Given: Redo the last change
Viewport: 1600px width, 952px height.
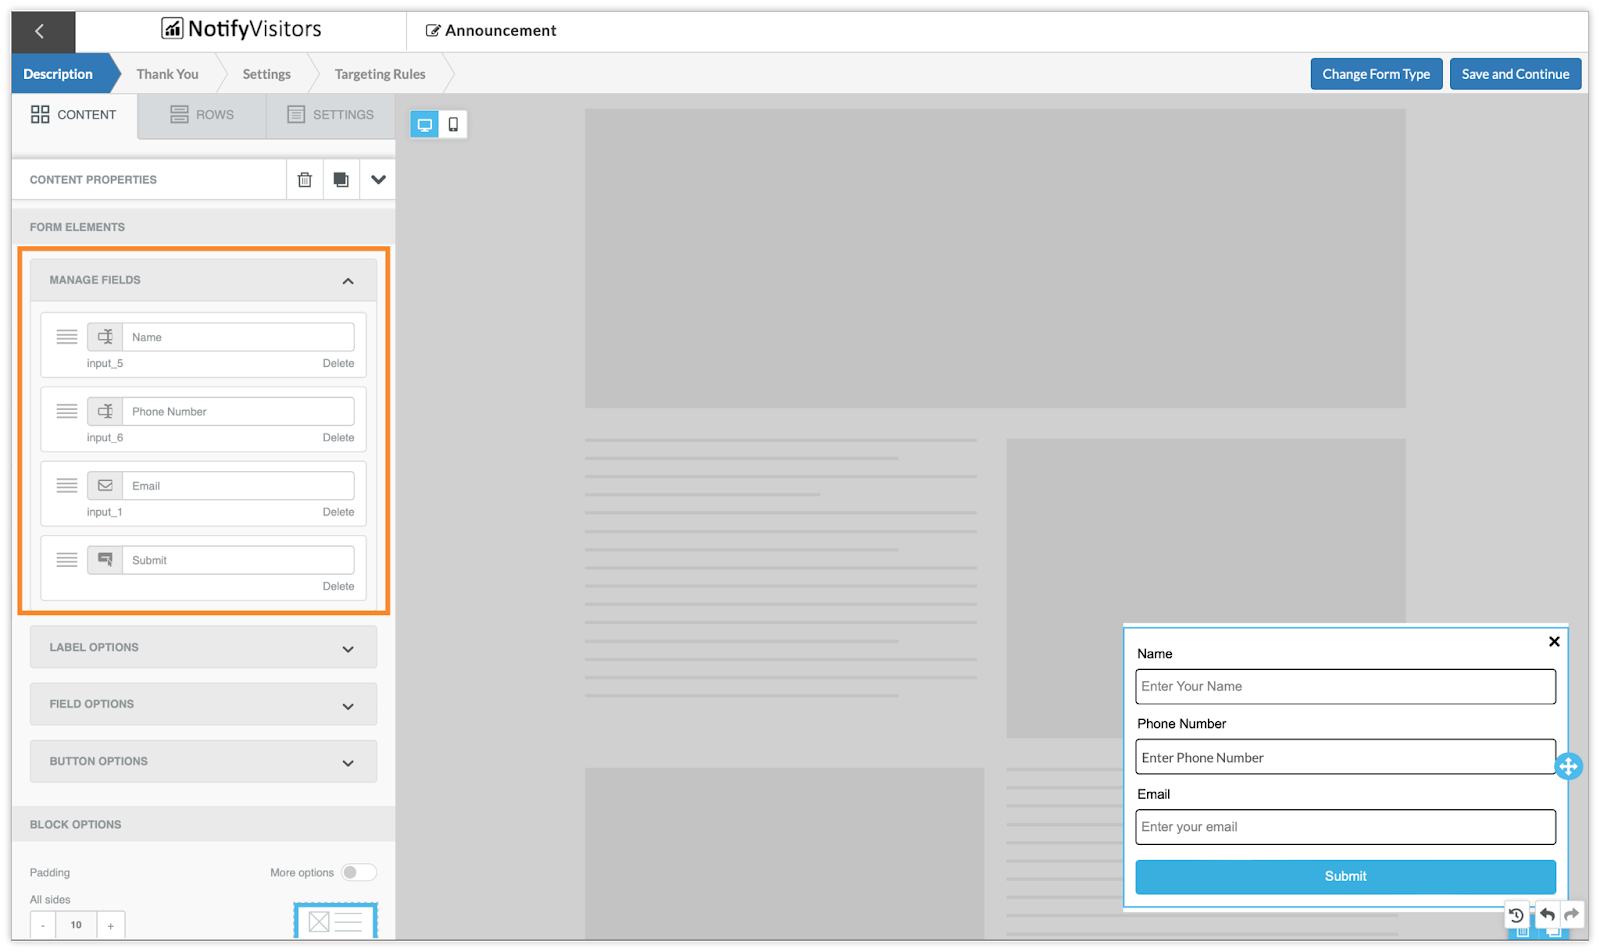Looking at the screenshot, I should point(1572,914).
